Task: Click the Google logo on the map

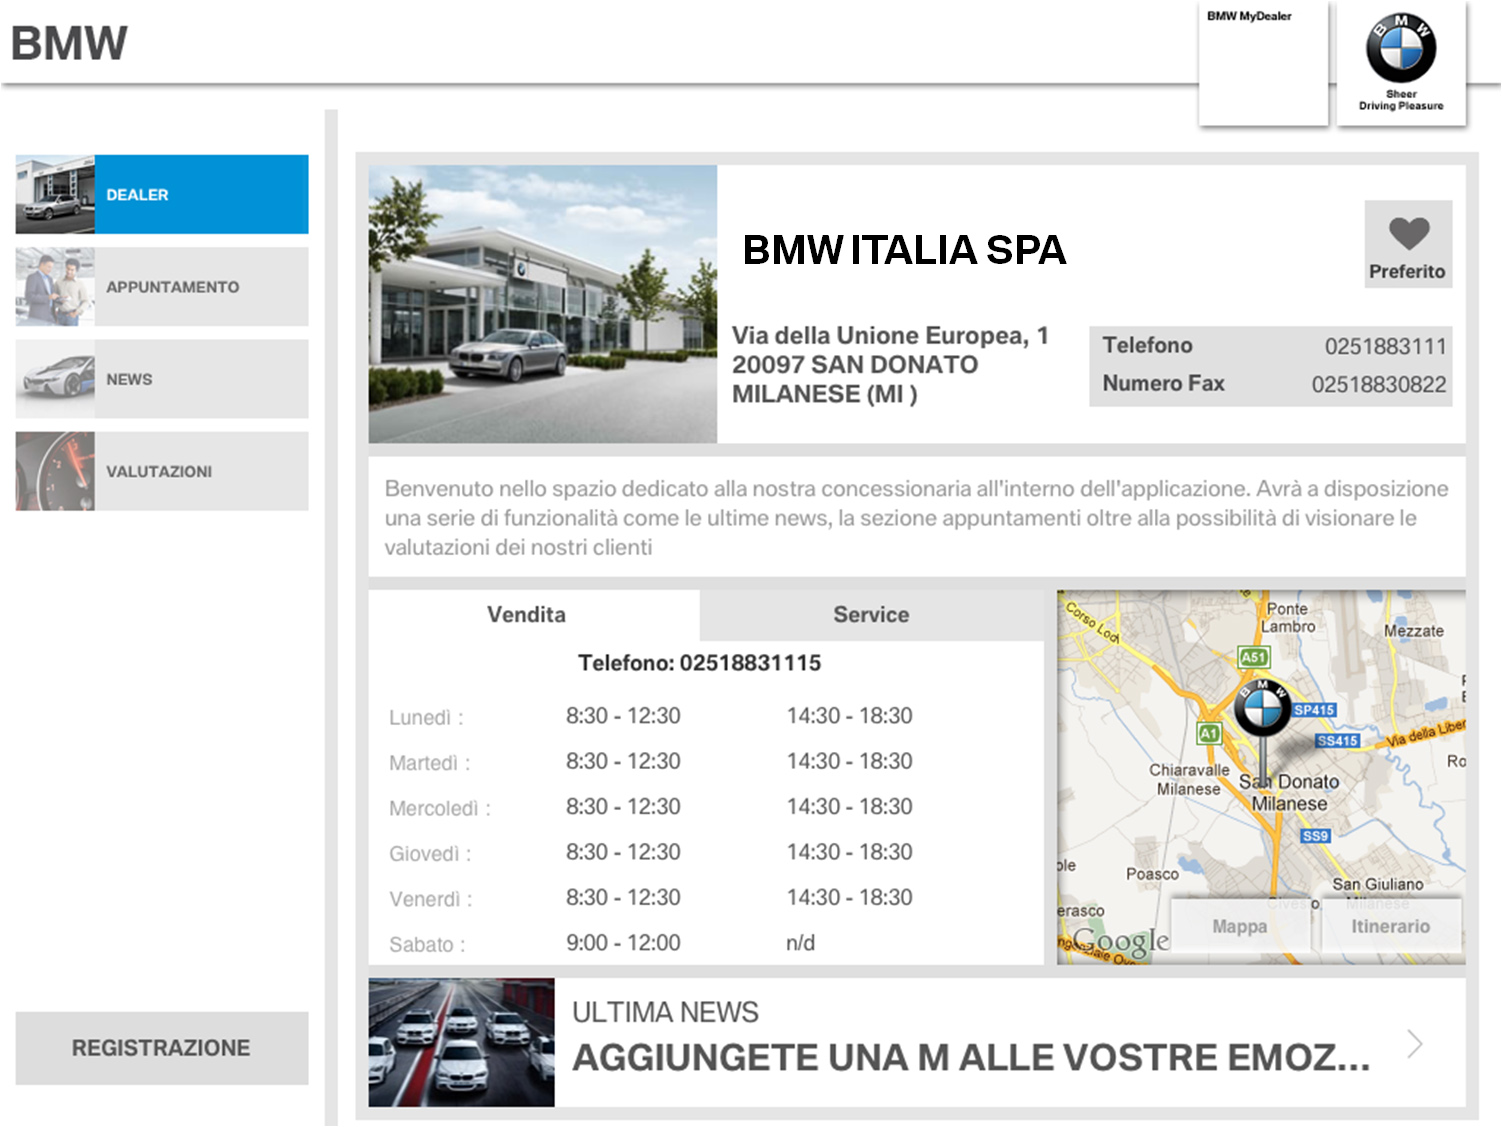Action: [x=1118, y=942]
